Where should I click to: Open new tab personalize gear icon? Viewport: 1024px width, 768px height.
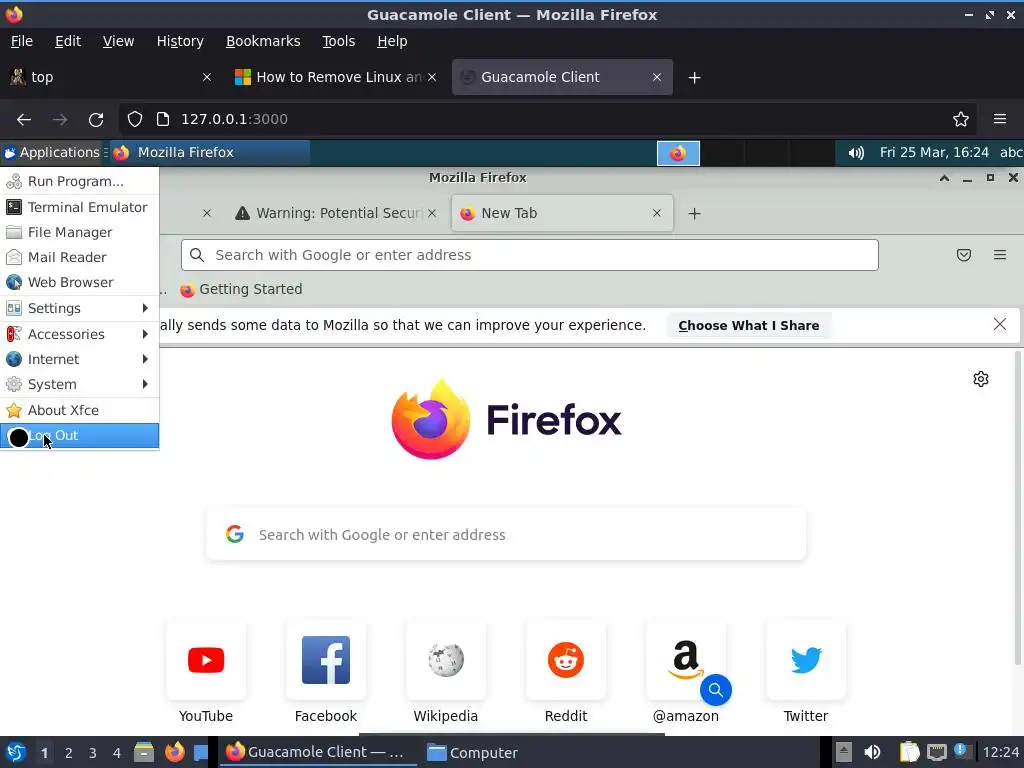point(981,379)
